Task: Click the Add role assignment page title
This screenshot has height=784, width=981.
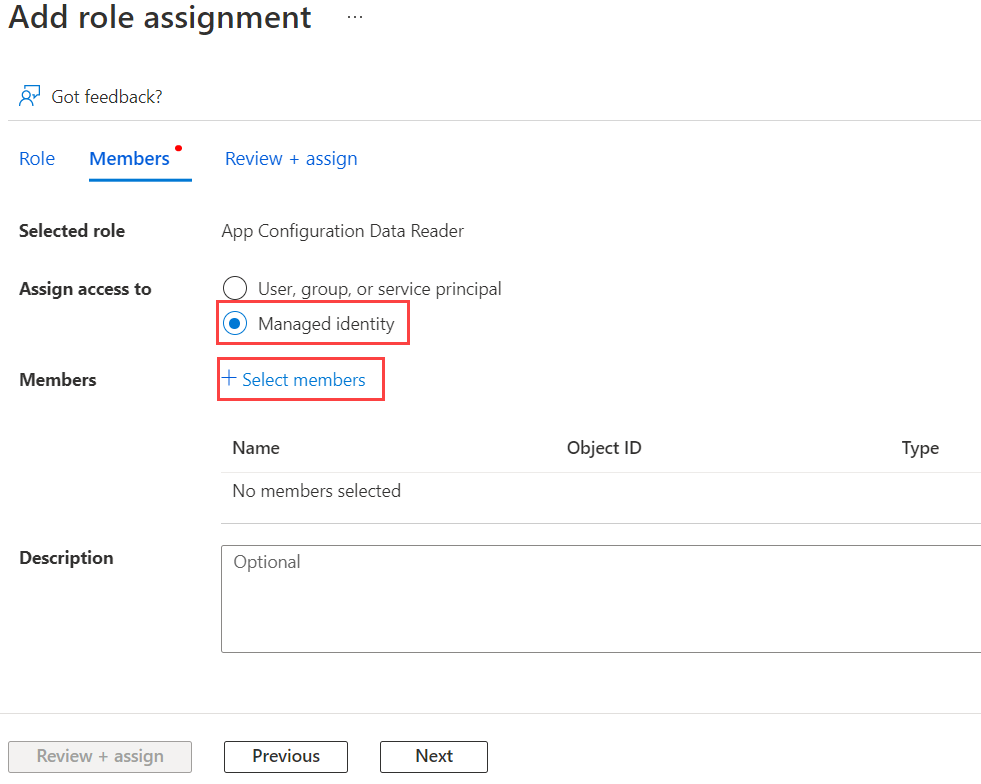Action: (158, 18)
